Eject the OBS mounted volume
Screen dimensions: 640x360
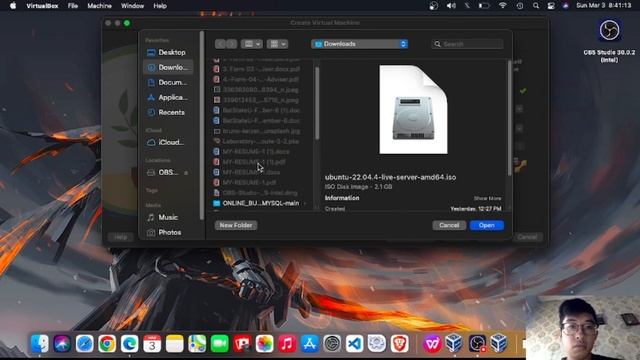186,173
